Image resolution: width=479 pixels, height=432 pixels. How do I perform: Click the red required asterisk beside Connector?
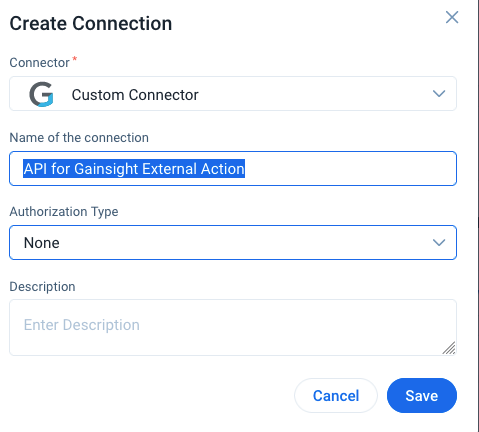click(x=75, y=59)
